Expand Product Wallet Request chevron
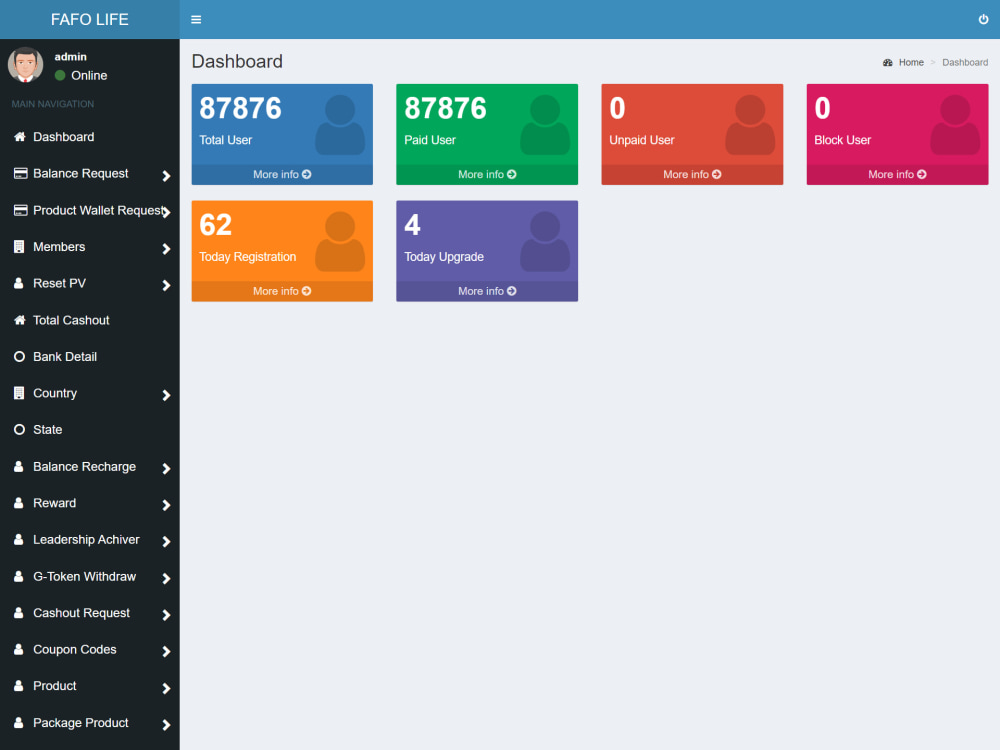 (x=166, y=212)
